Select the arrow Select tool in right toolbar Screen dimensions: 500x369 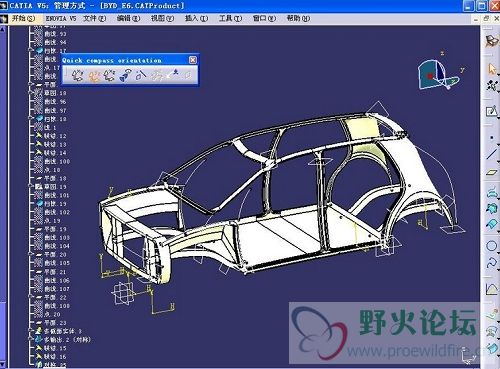492,69
